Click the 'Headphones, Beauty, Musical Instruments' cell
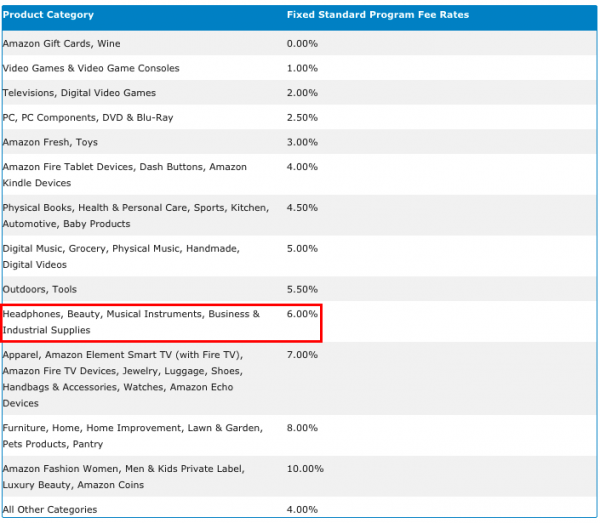Image resolution: width=600 pixels, height=523 pixels. coord(131,322)
